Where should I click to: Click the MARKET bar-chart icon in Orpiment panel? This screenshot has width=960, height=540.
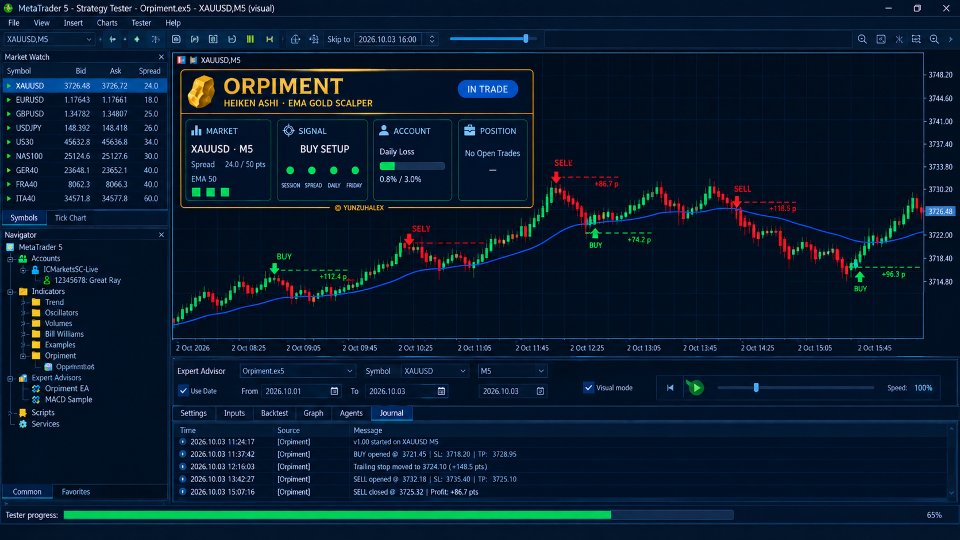pyautogui.click(x=197, y=130)
